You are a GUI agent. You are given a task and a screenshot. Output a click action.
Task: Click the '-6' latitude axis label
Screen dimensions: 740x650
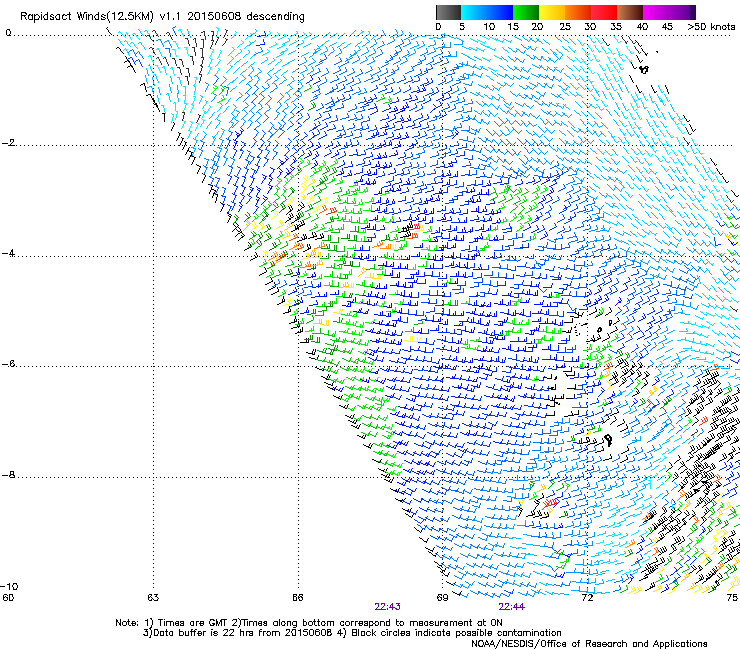(8, 363)
